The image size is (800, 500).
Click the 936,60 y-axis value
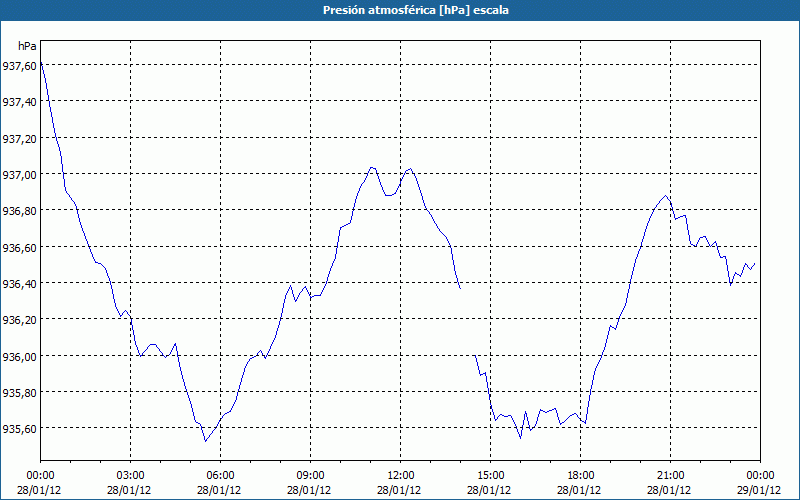(x=19, y=247)
